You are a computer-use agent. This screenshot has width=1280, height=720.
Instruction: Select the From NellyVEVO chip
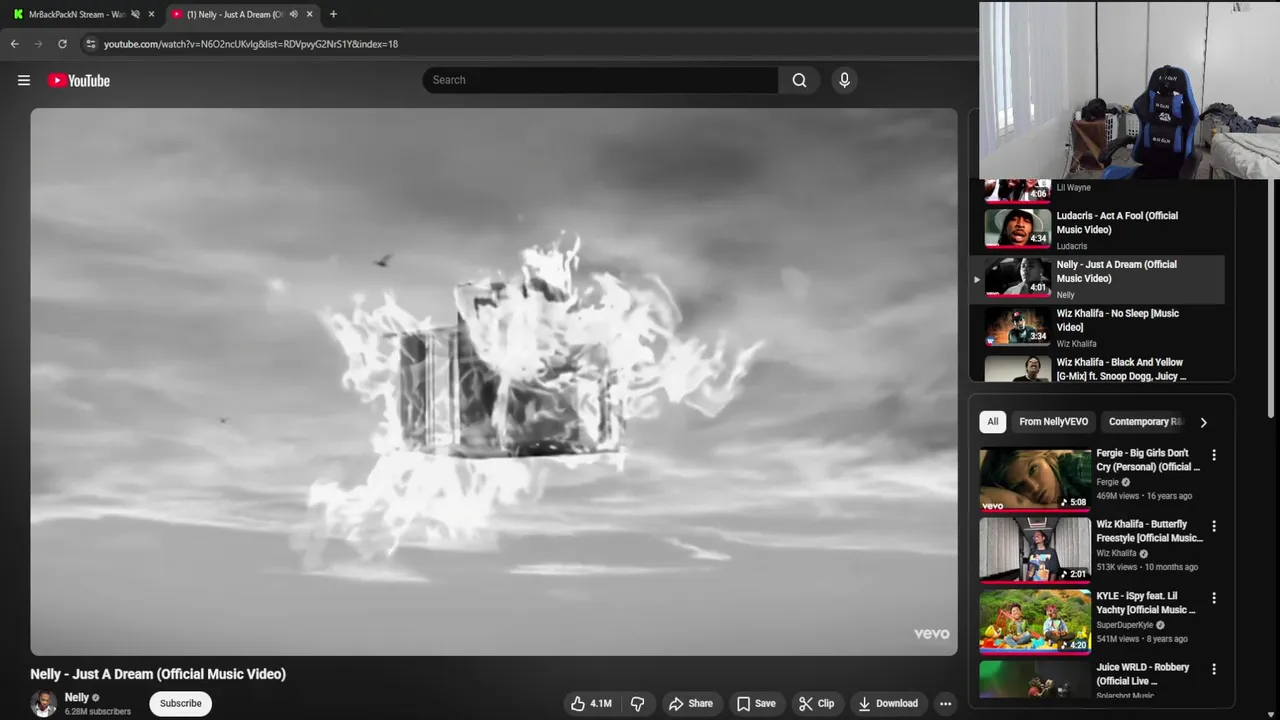click(1053, 422)
